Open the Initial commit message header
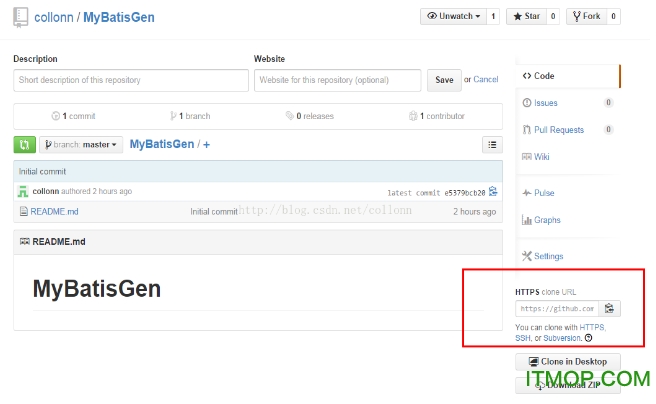Image resolution: width=656 pixels, height=404 pixels. click(42, 171)
